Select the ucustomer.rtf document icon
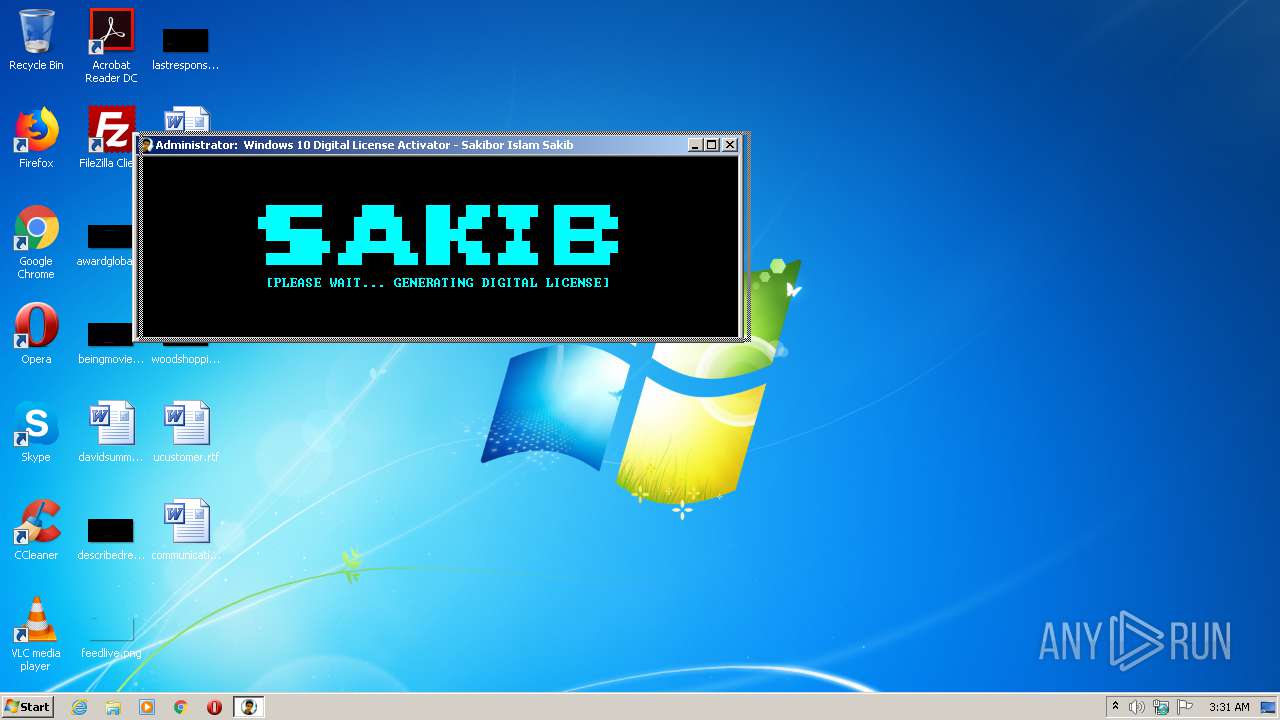 click(x=186, y=432)
